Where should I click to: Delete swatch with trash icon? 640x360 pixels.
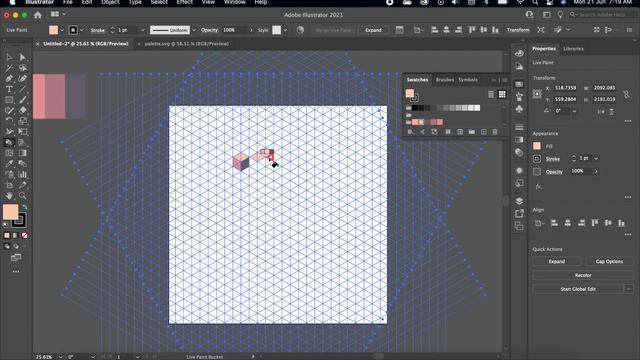(x=495, y=132)
